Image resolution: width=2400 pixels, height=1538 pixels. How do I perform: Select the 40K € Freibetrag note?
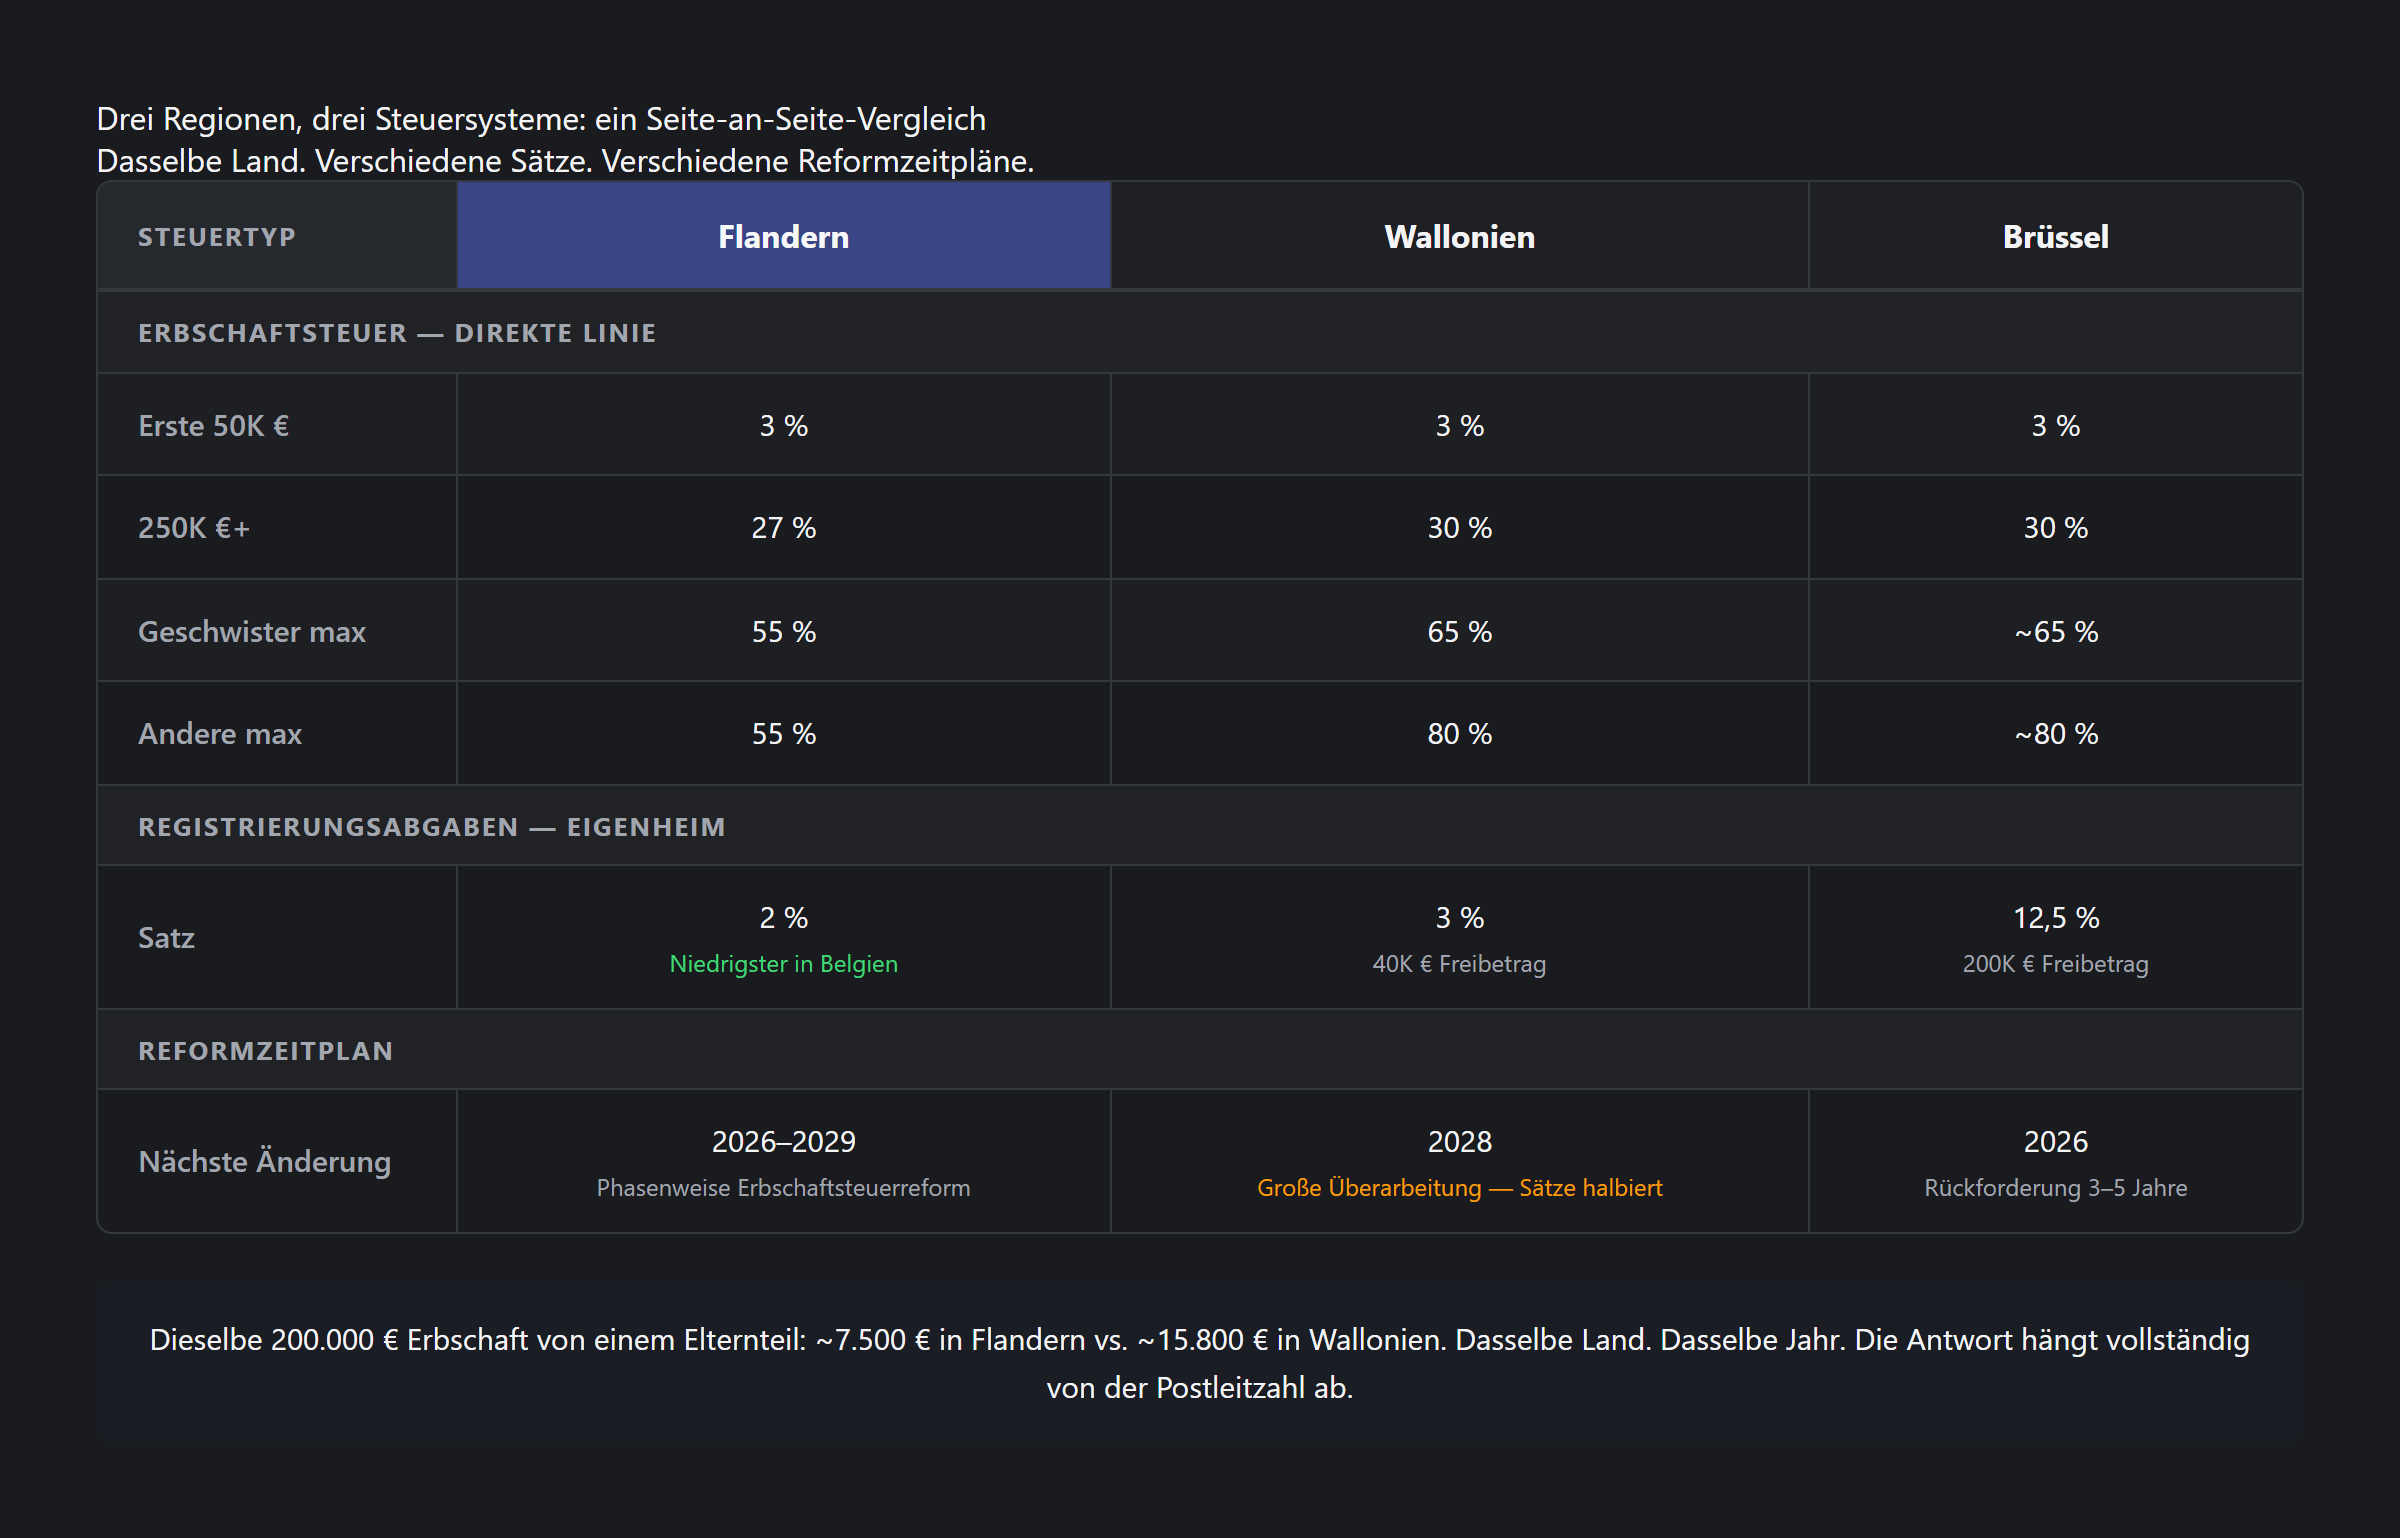[1459, 964]
